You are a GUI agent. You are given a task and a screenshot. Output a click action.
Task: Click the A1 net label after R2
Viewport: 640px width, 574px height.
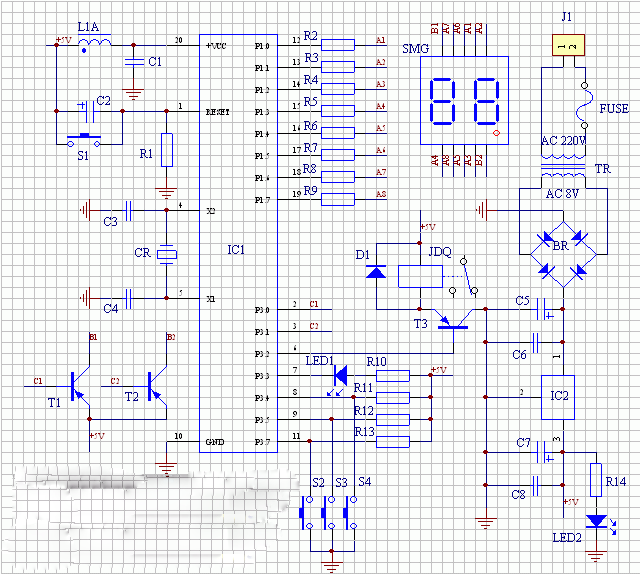pyautogui.click(x=380, y=40)
